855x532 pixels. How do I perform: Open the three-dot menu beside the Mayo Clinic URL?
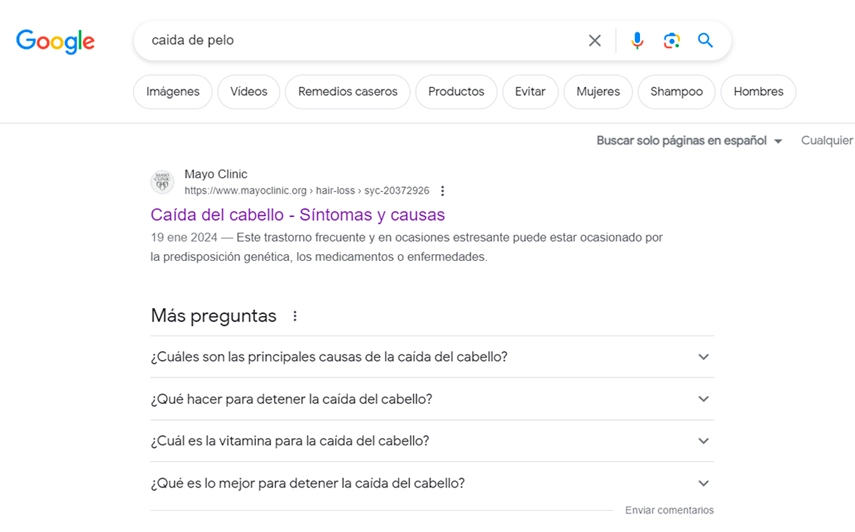442,191
